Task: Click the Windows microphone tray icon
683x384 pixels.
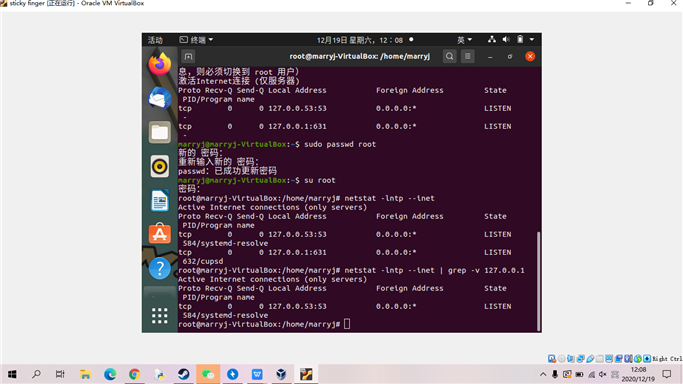Action: pyautogui.click(x=555, y=374)
